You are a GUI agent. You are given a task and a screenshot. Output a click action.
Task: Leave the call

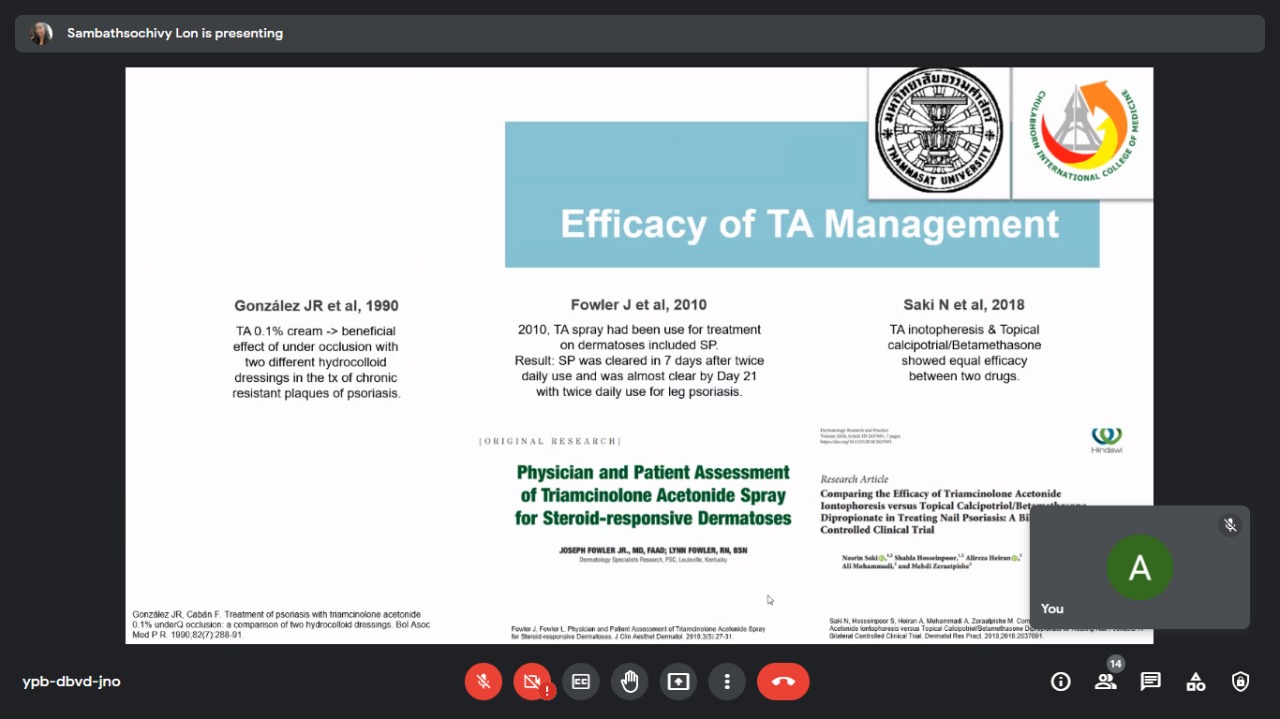[x=783, y=682]
